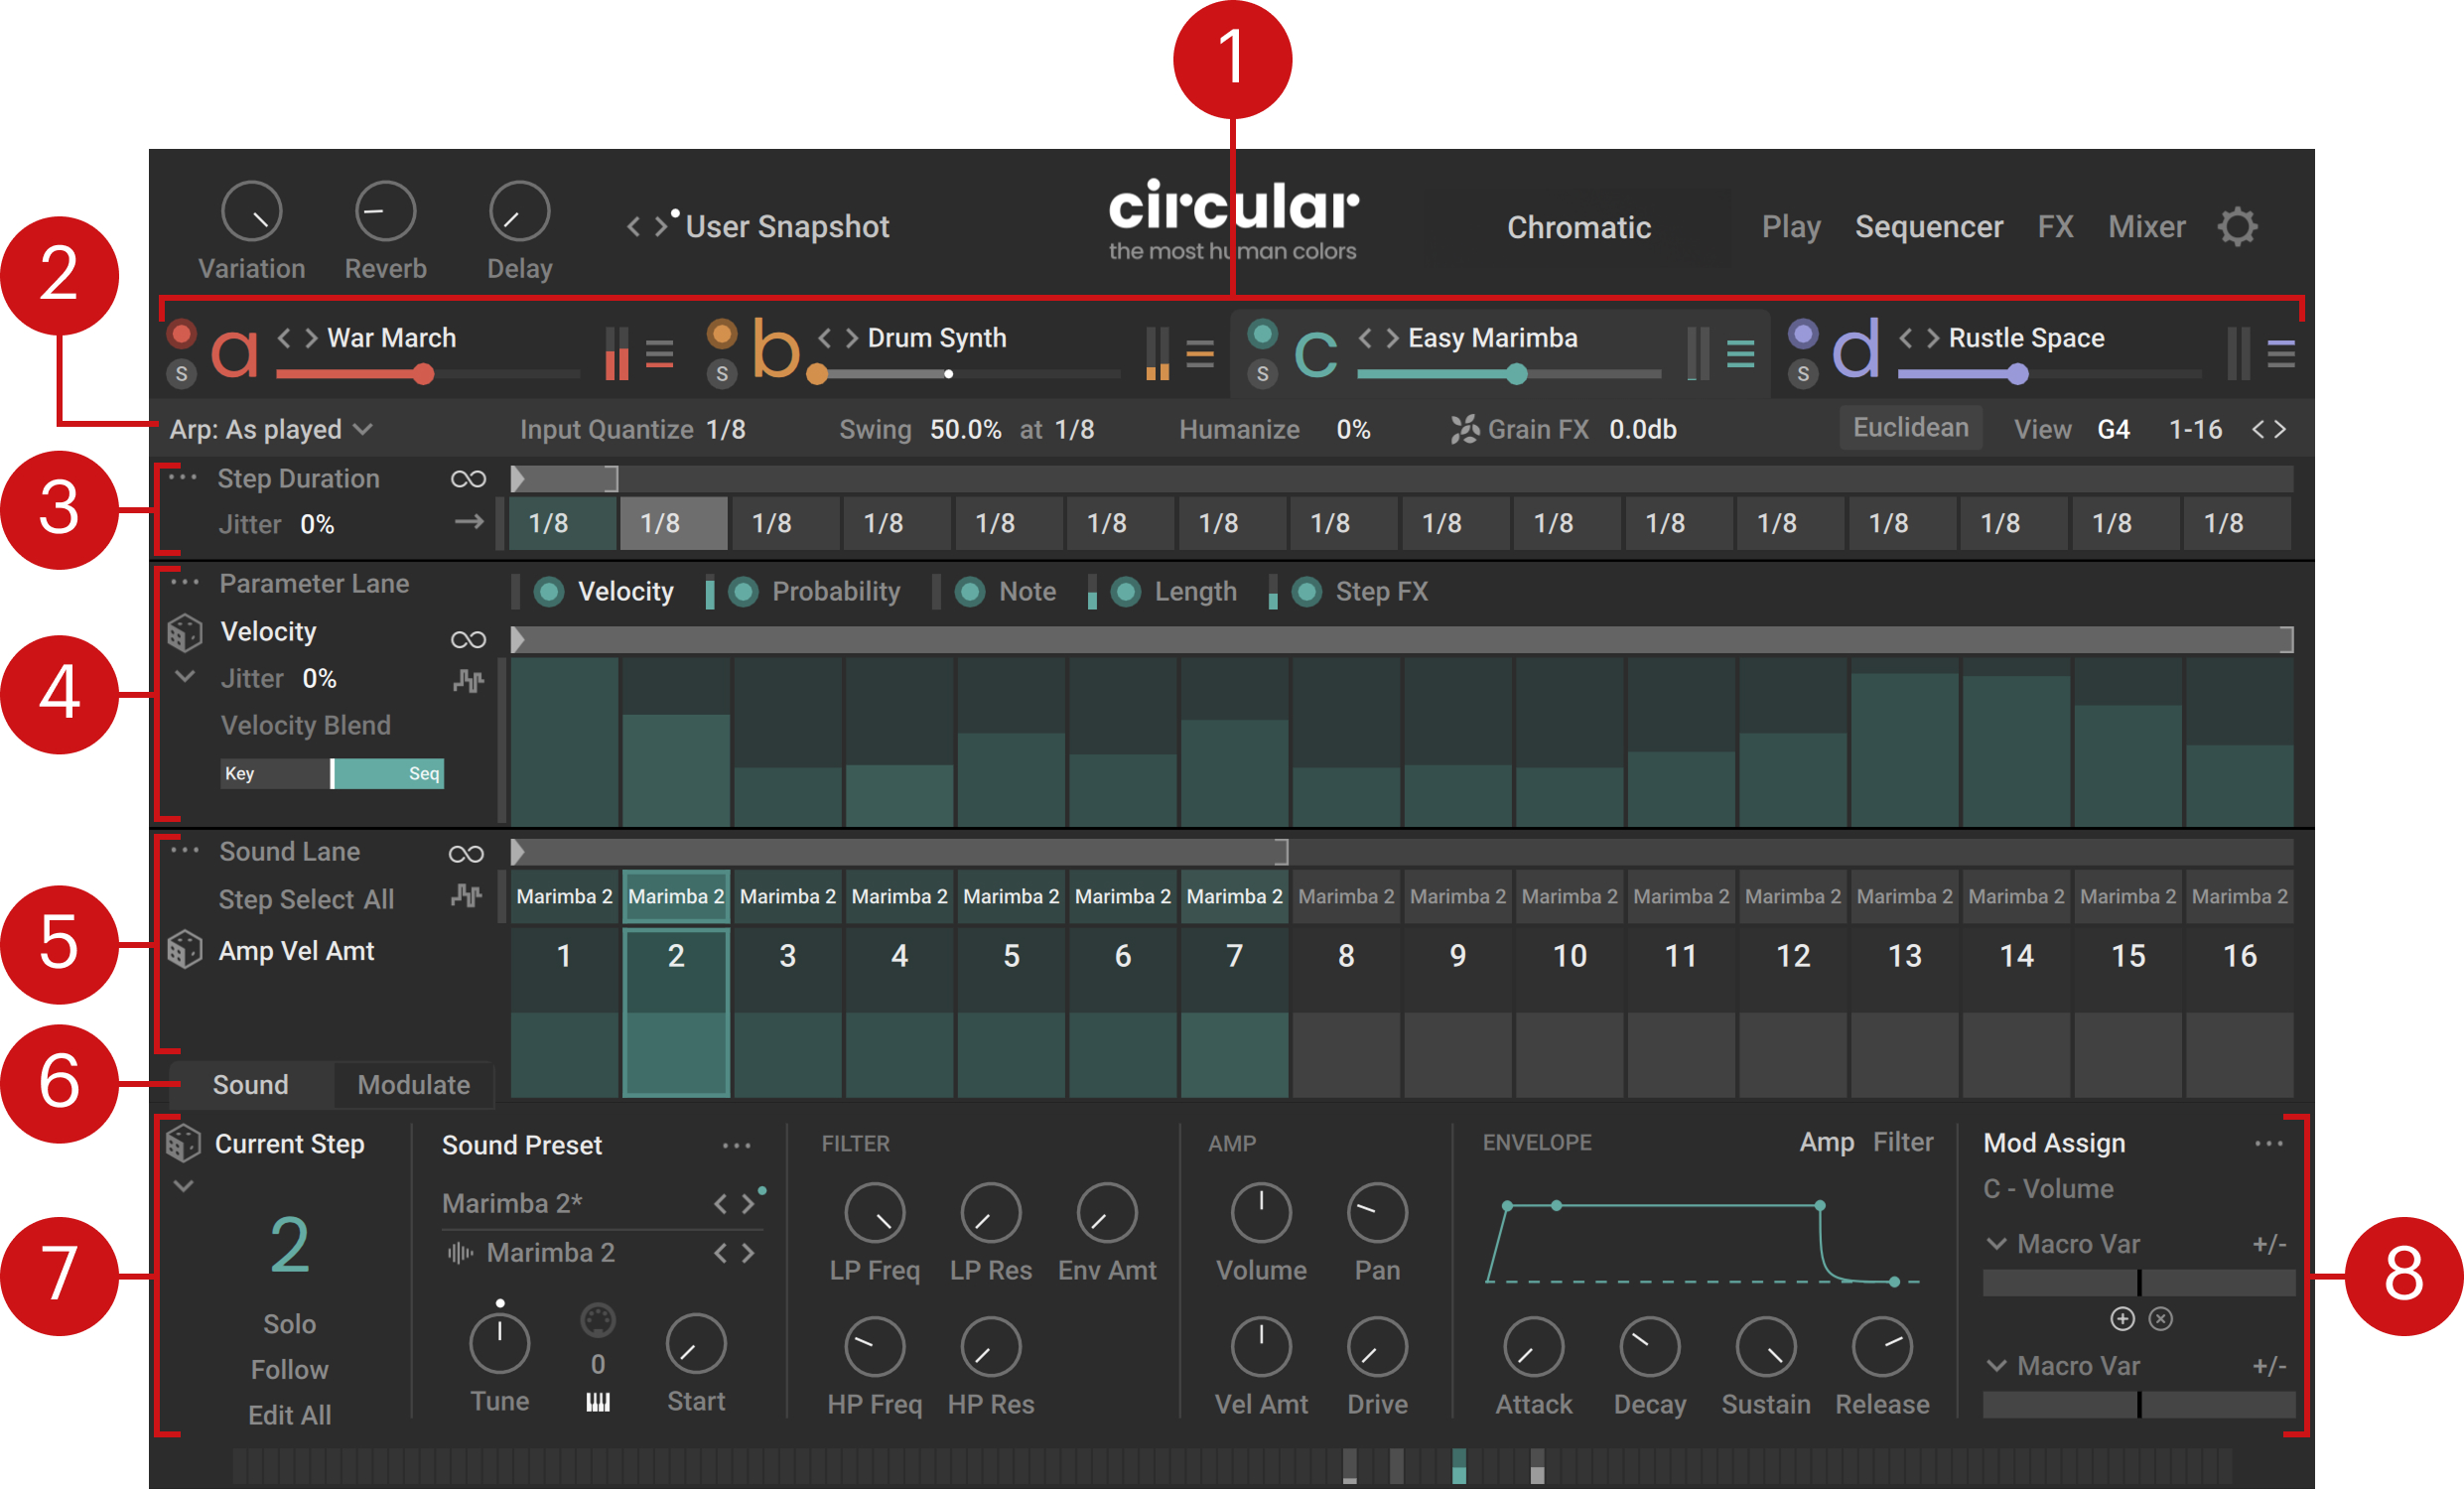Click the Euclidean button

[1909, 428]
